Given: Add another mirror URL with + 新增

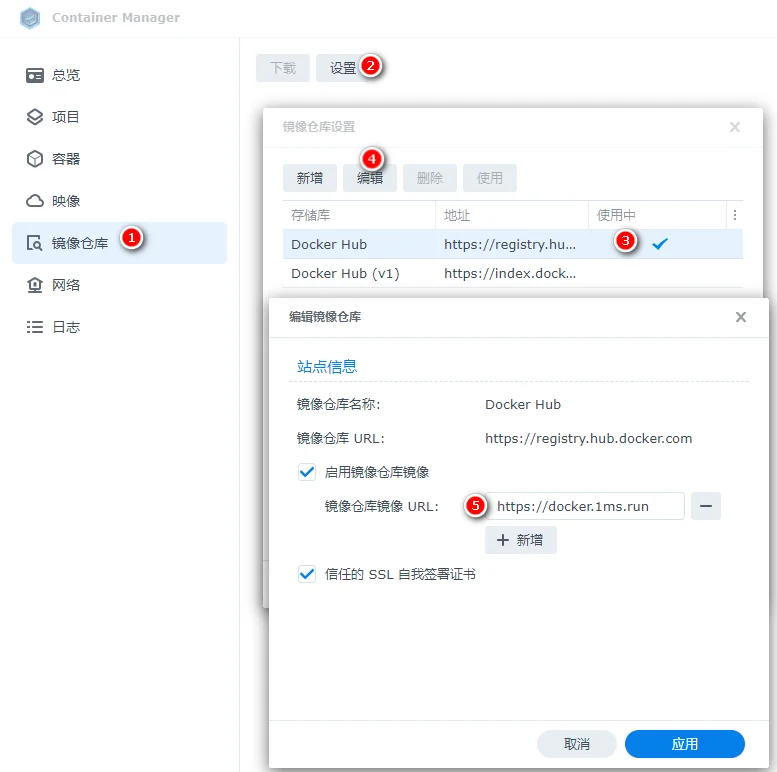Looking at the screenshot, I should (x=520, y=540).
